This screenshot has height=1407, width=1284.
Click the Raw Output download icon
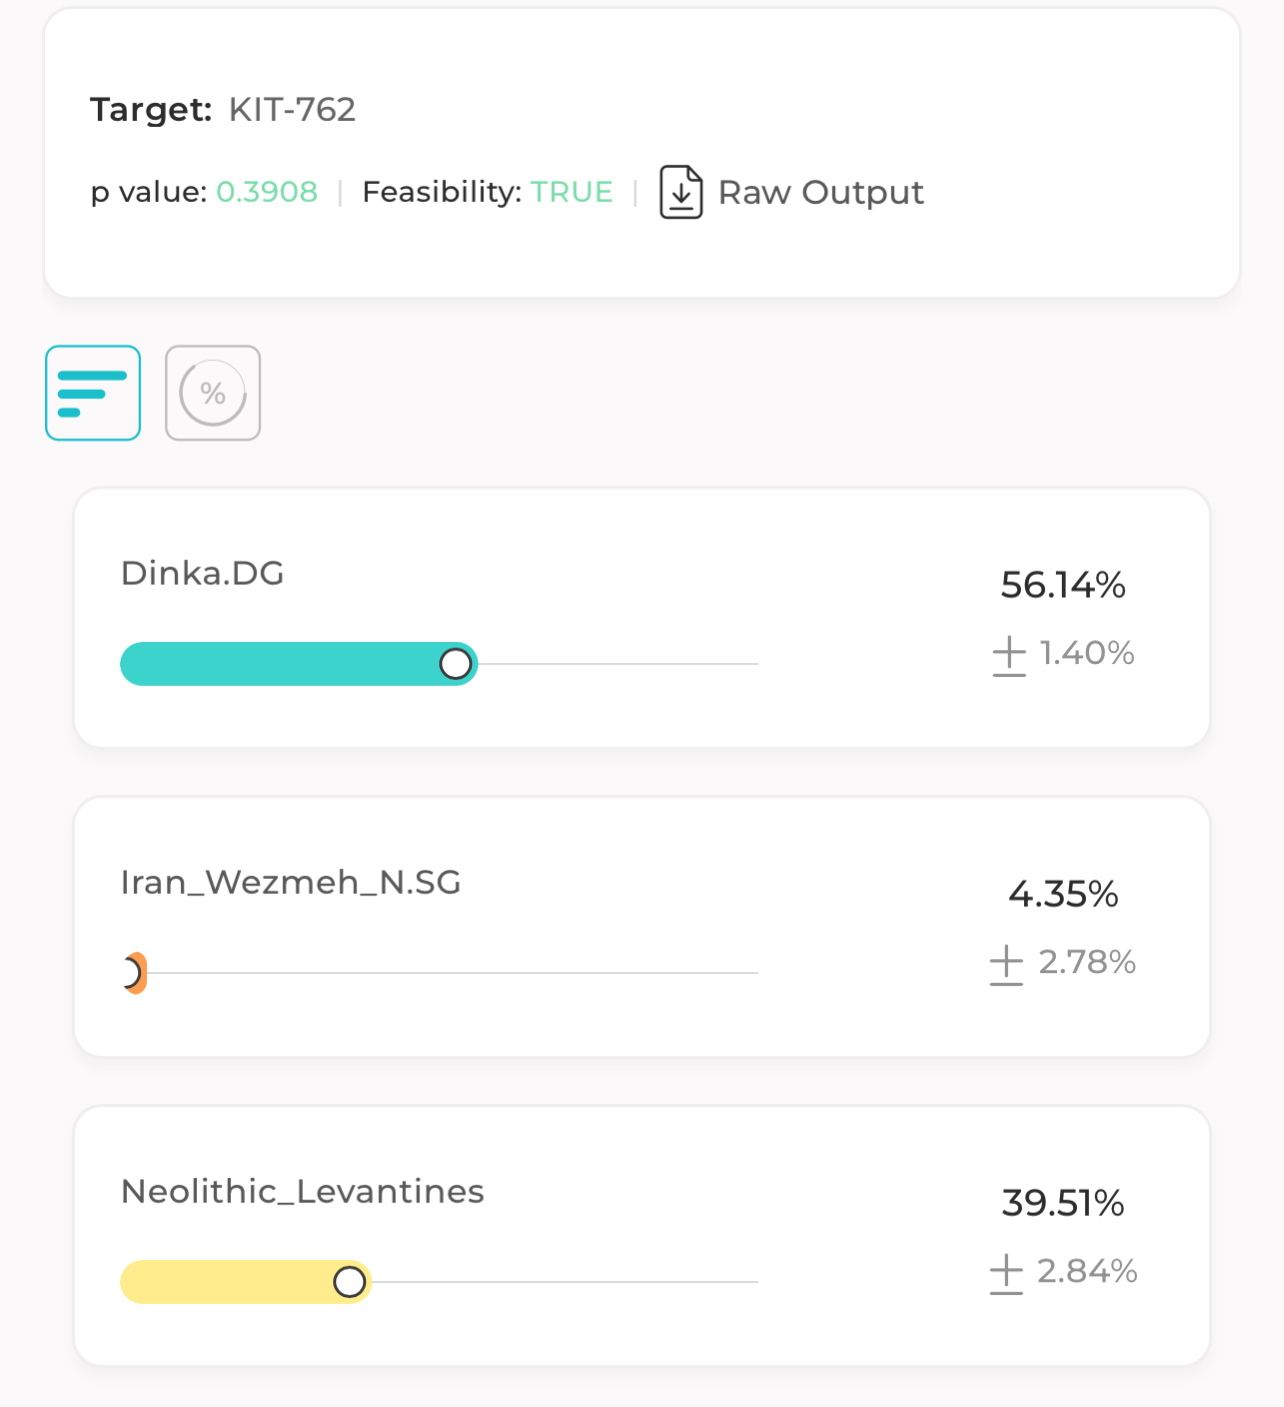[x=681, y=192]
